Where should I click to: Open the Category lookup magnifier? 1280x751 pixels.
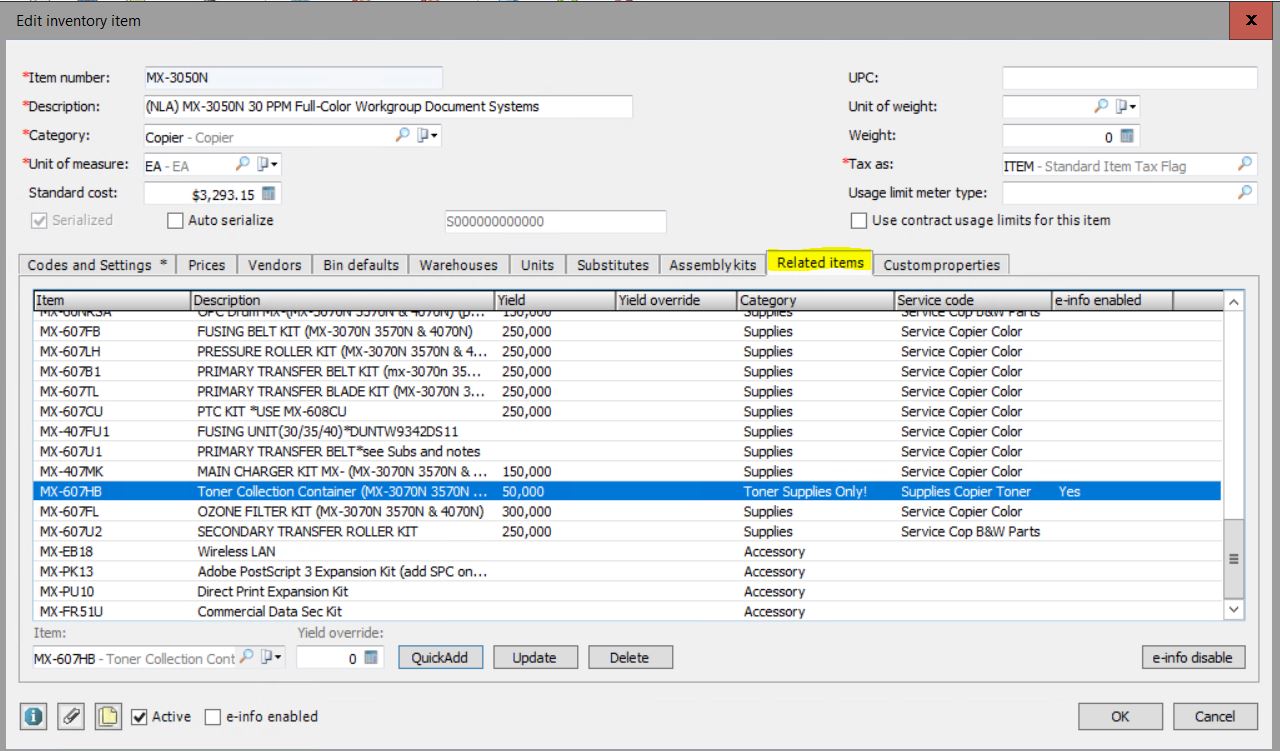(x=402, y=135)
